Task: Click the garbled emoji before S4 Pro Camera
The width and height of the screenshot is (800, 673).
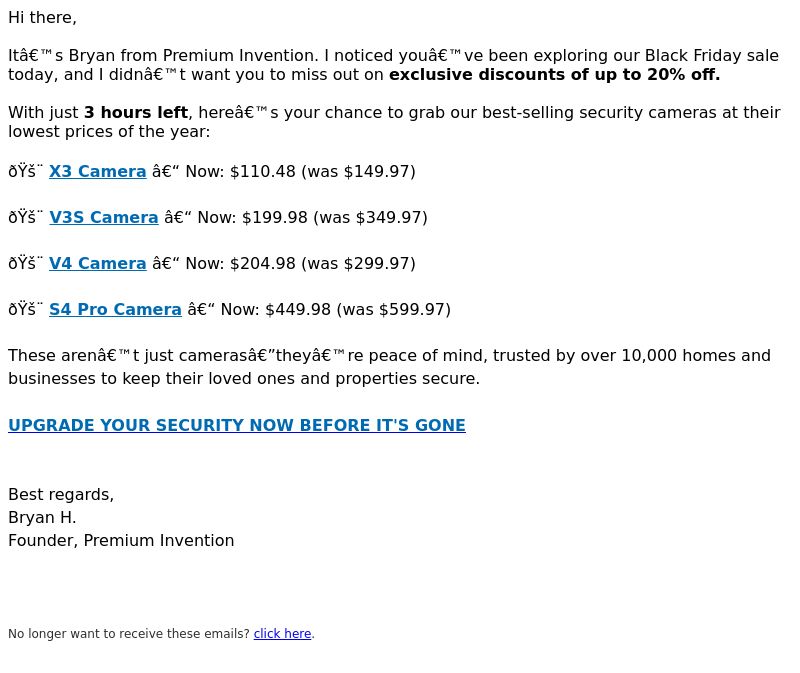Action: click(26, 310)
